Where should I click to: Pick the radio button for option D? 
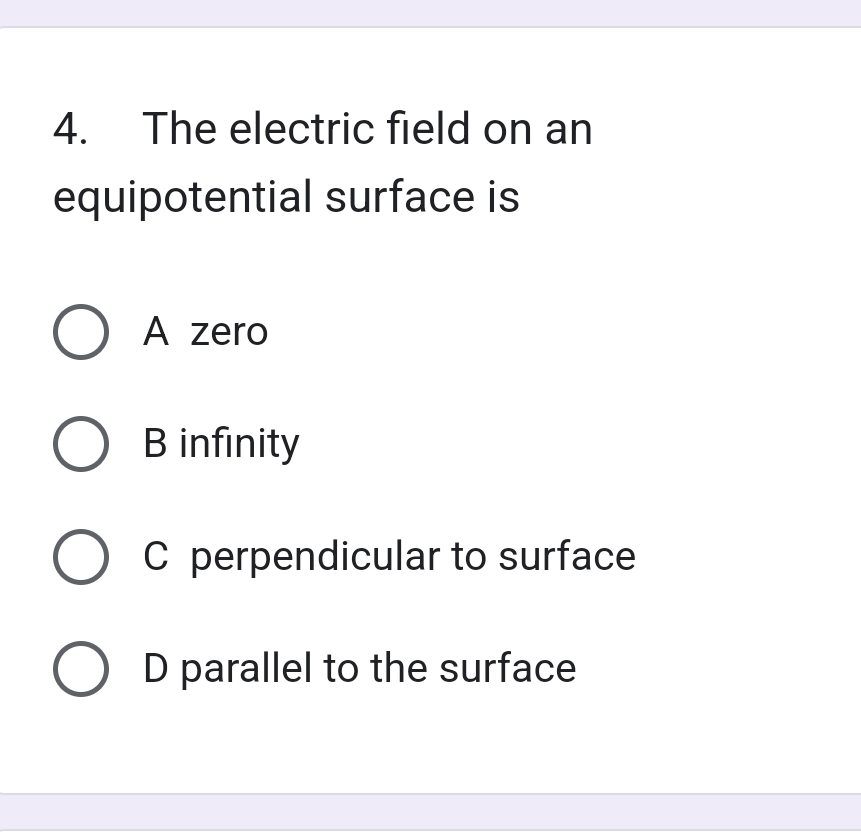80,669
